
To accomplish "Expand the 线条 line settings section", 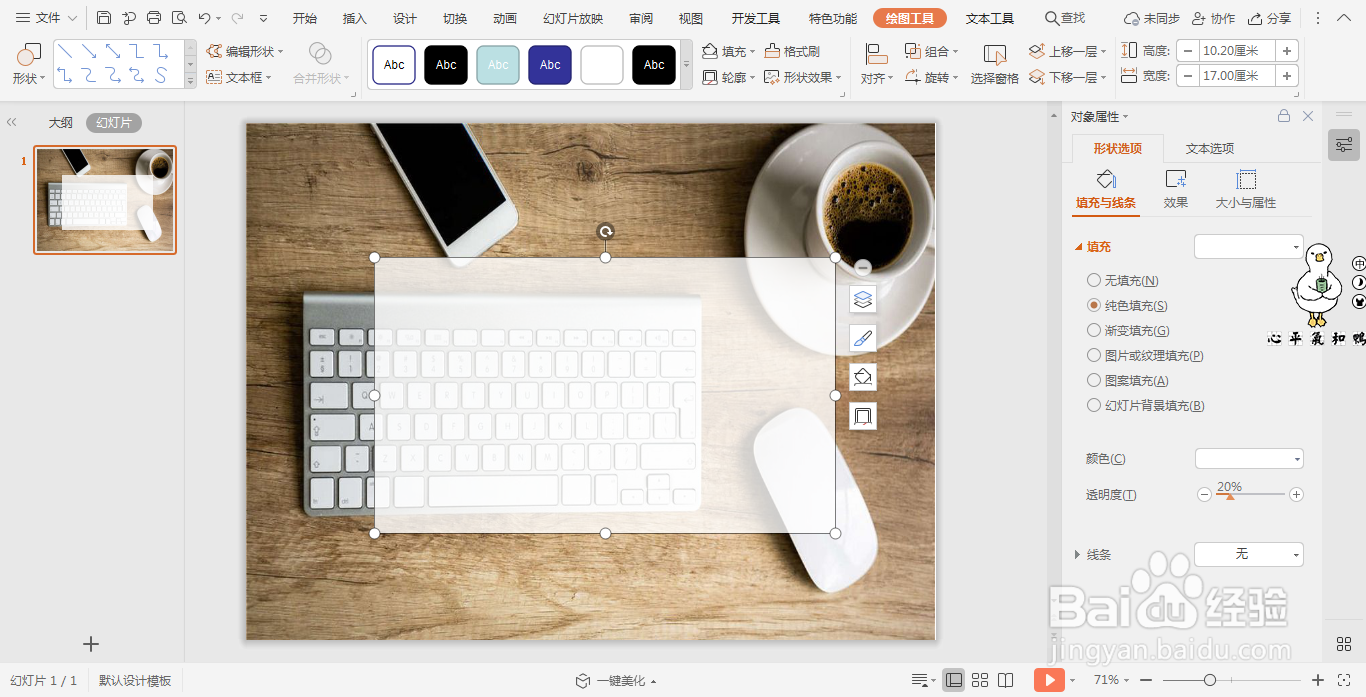I will point(1100,554).
